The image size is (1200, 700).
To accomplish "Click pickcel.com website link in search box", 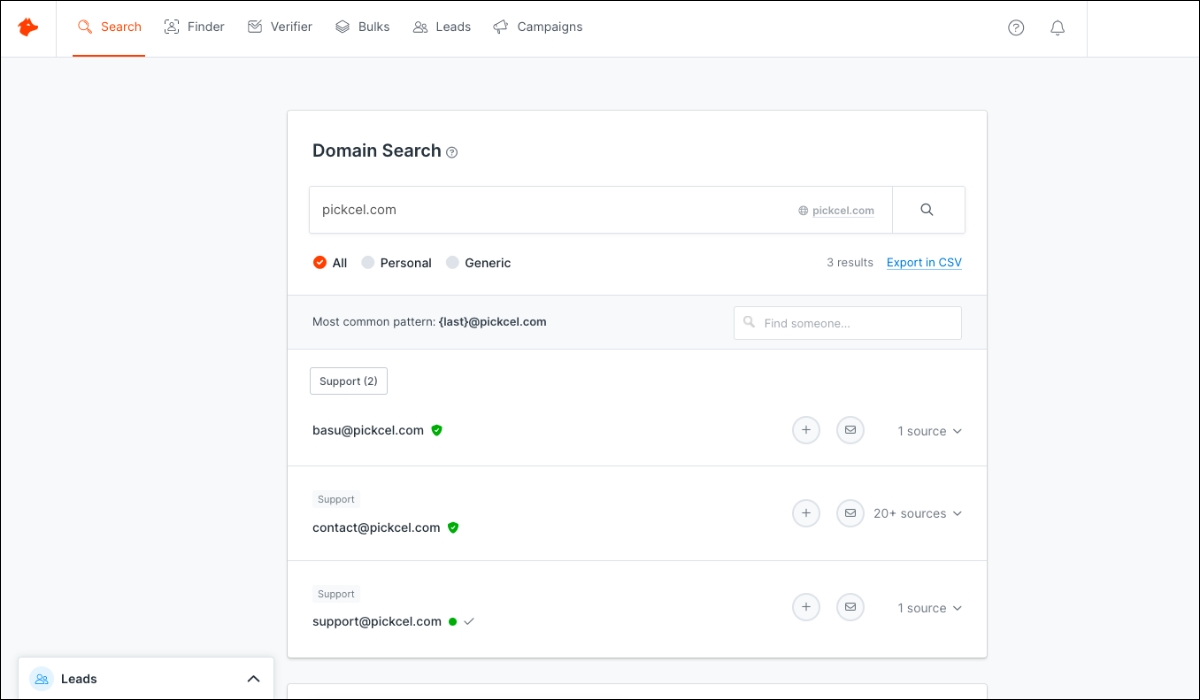I will point(836,211).
